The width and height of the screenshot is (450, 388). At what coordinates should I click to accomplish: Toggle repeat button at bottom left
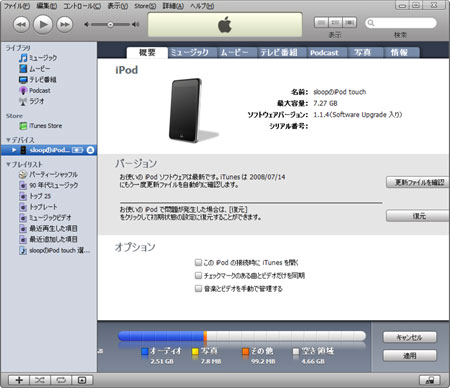61,380
